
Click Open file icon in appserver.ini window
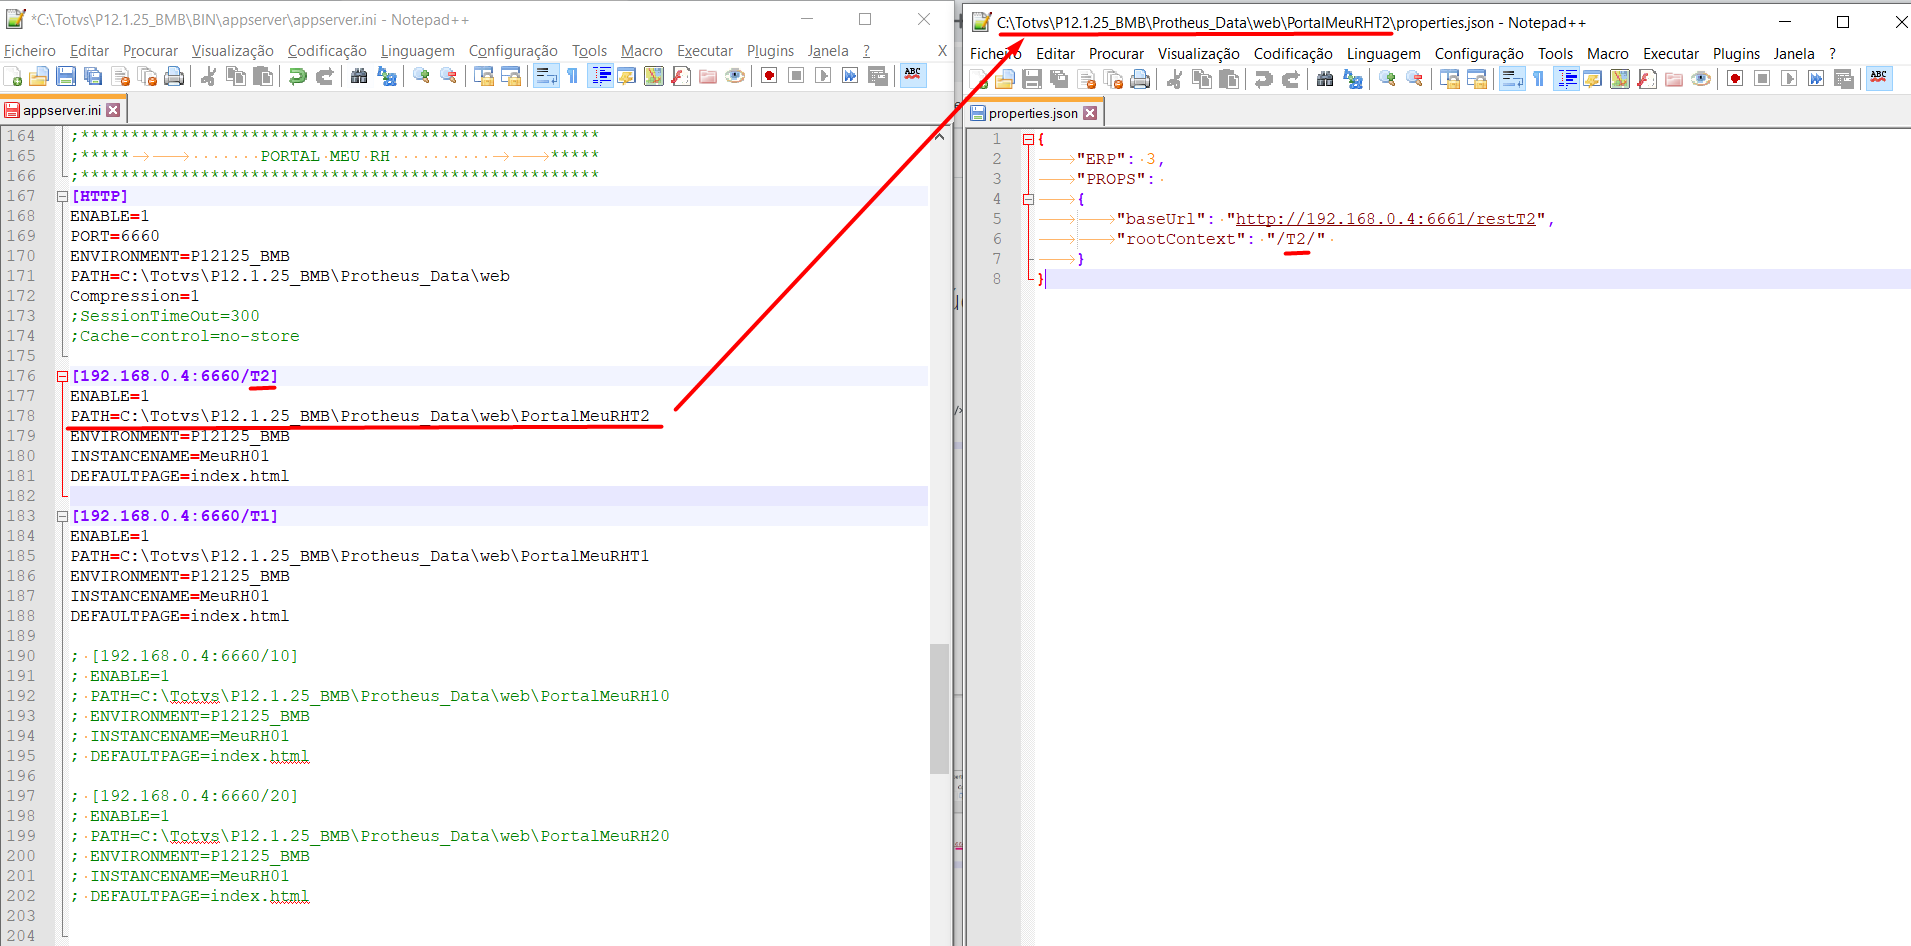pos(39,77)
